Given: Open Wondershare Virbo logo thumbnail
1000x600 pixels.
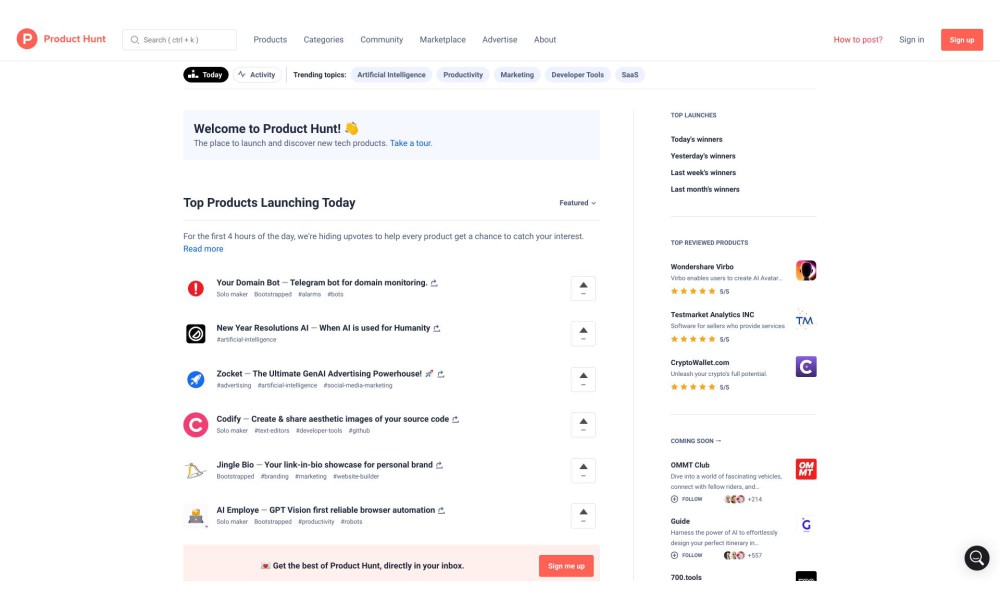Looking at the screenshot, I should click(806, 270).
